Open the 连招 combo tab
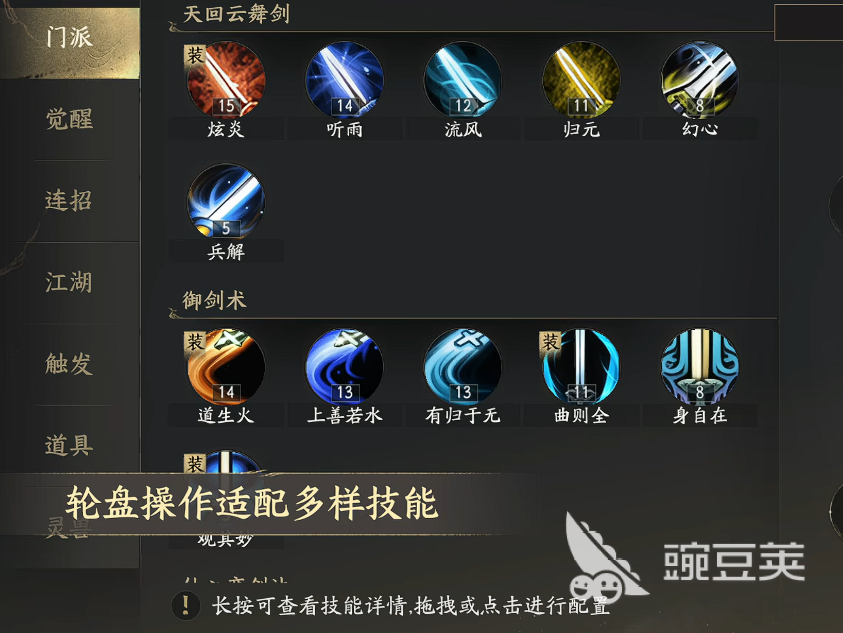Viewport: 843px width, 633px height. [x=70, y=201]
